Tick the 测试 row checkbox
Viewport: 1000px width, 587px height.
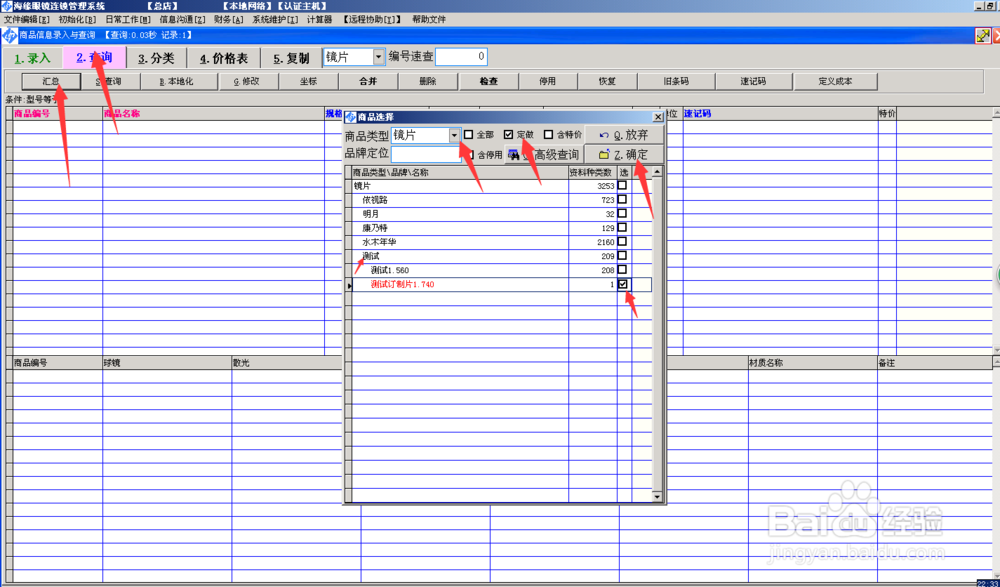tap(622, 256)
